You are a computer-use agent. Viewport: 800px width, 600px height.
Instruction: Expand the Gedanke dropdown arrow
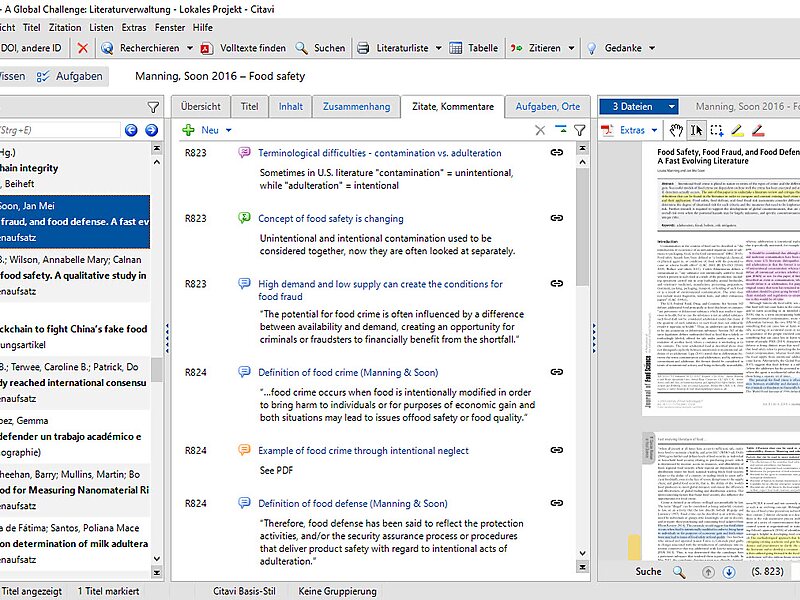click(652, 48)
